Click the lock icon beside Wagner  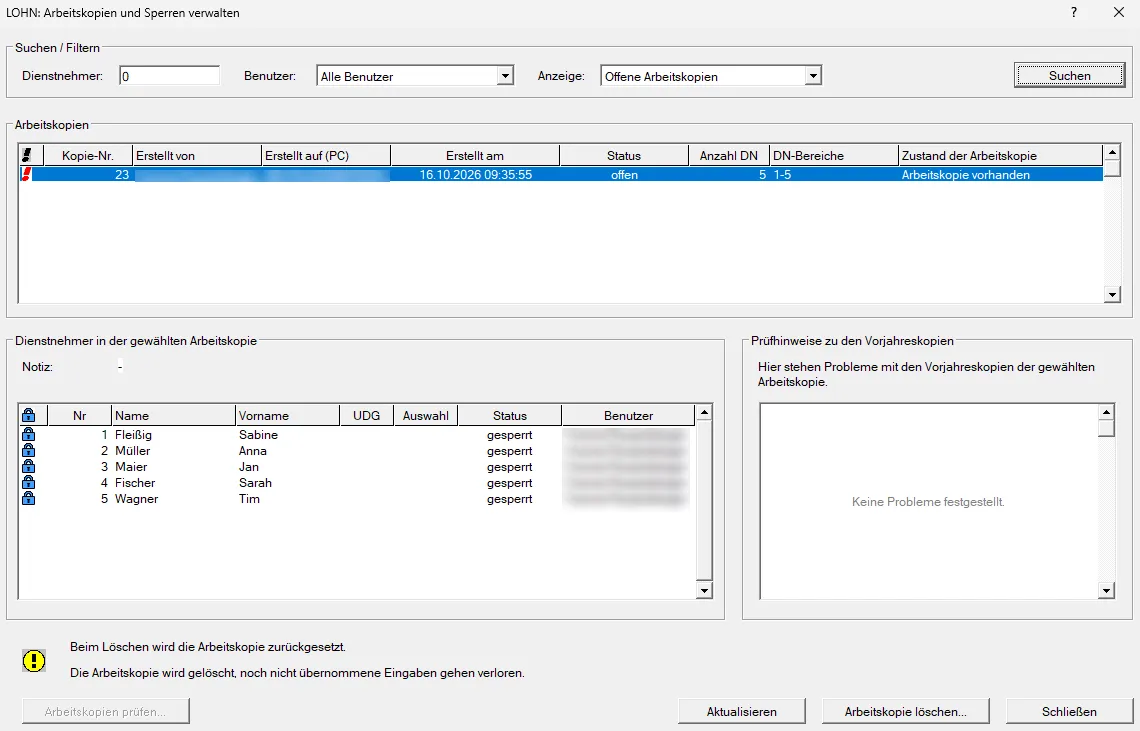click(x=28, y=498)
